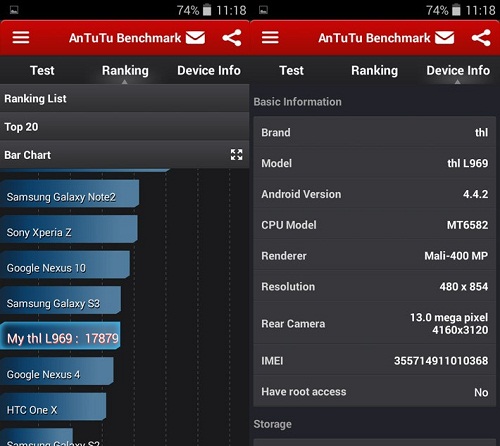Tap the IMEI row
Image resolution: width=500 pixels, height=446 pixels.
(374, 361)
